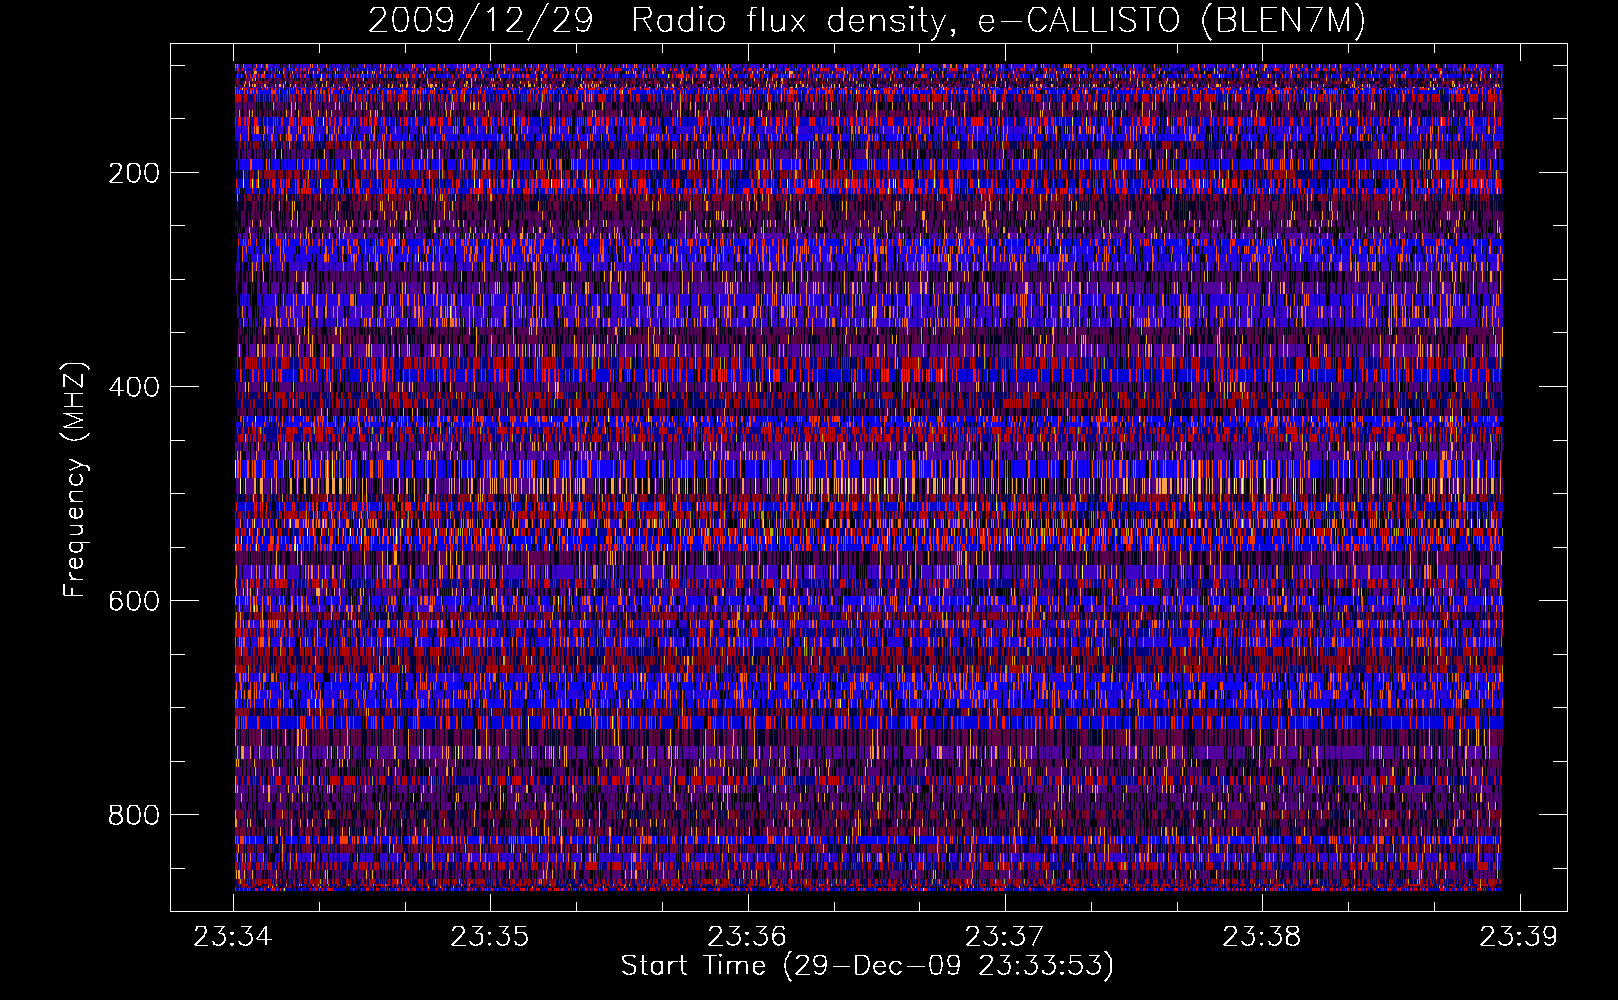Image resolution: width=1618 pixels, height=1000 pixels.
Task: Click spectrogram at 23:38 and 600 MHz
Action: pyautogui.click(x=1262, y=600)
